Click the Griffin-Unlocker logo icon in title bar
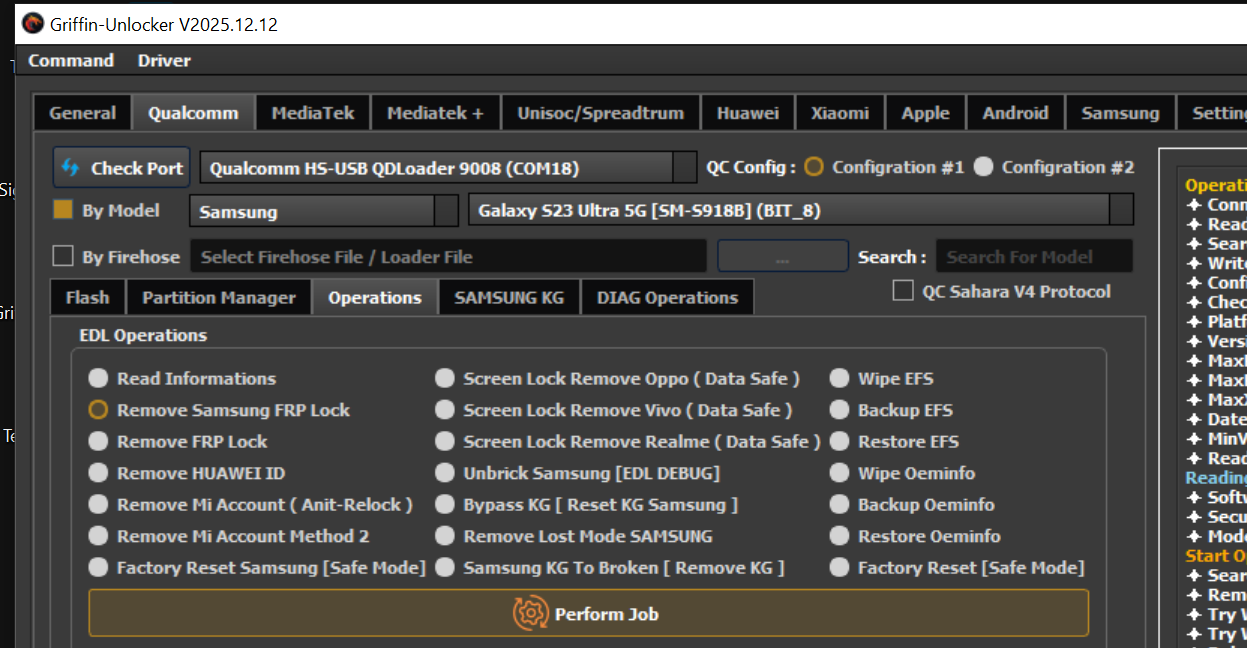Viewport: 1247px width, 648px height. 33,24
